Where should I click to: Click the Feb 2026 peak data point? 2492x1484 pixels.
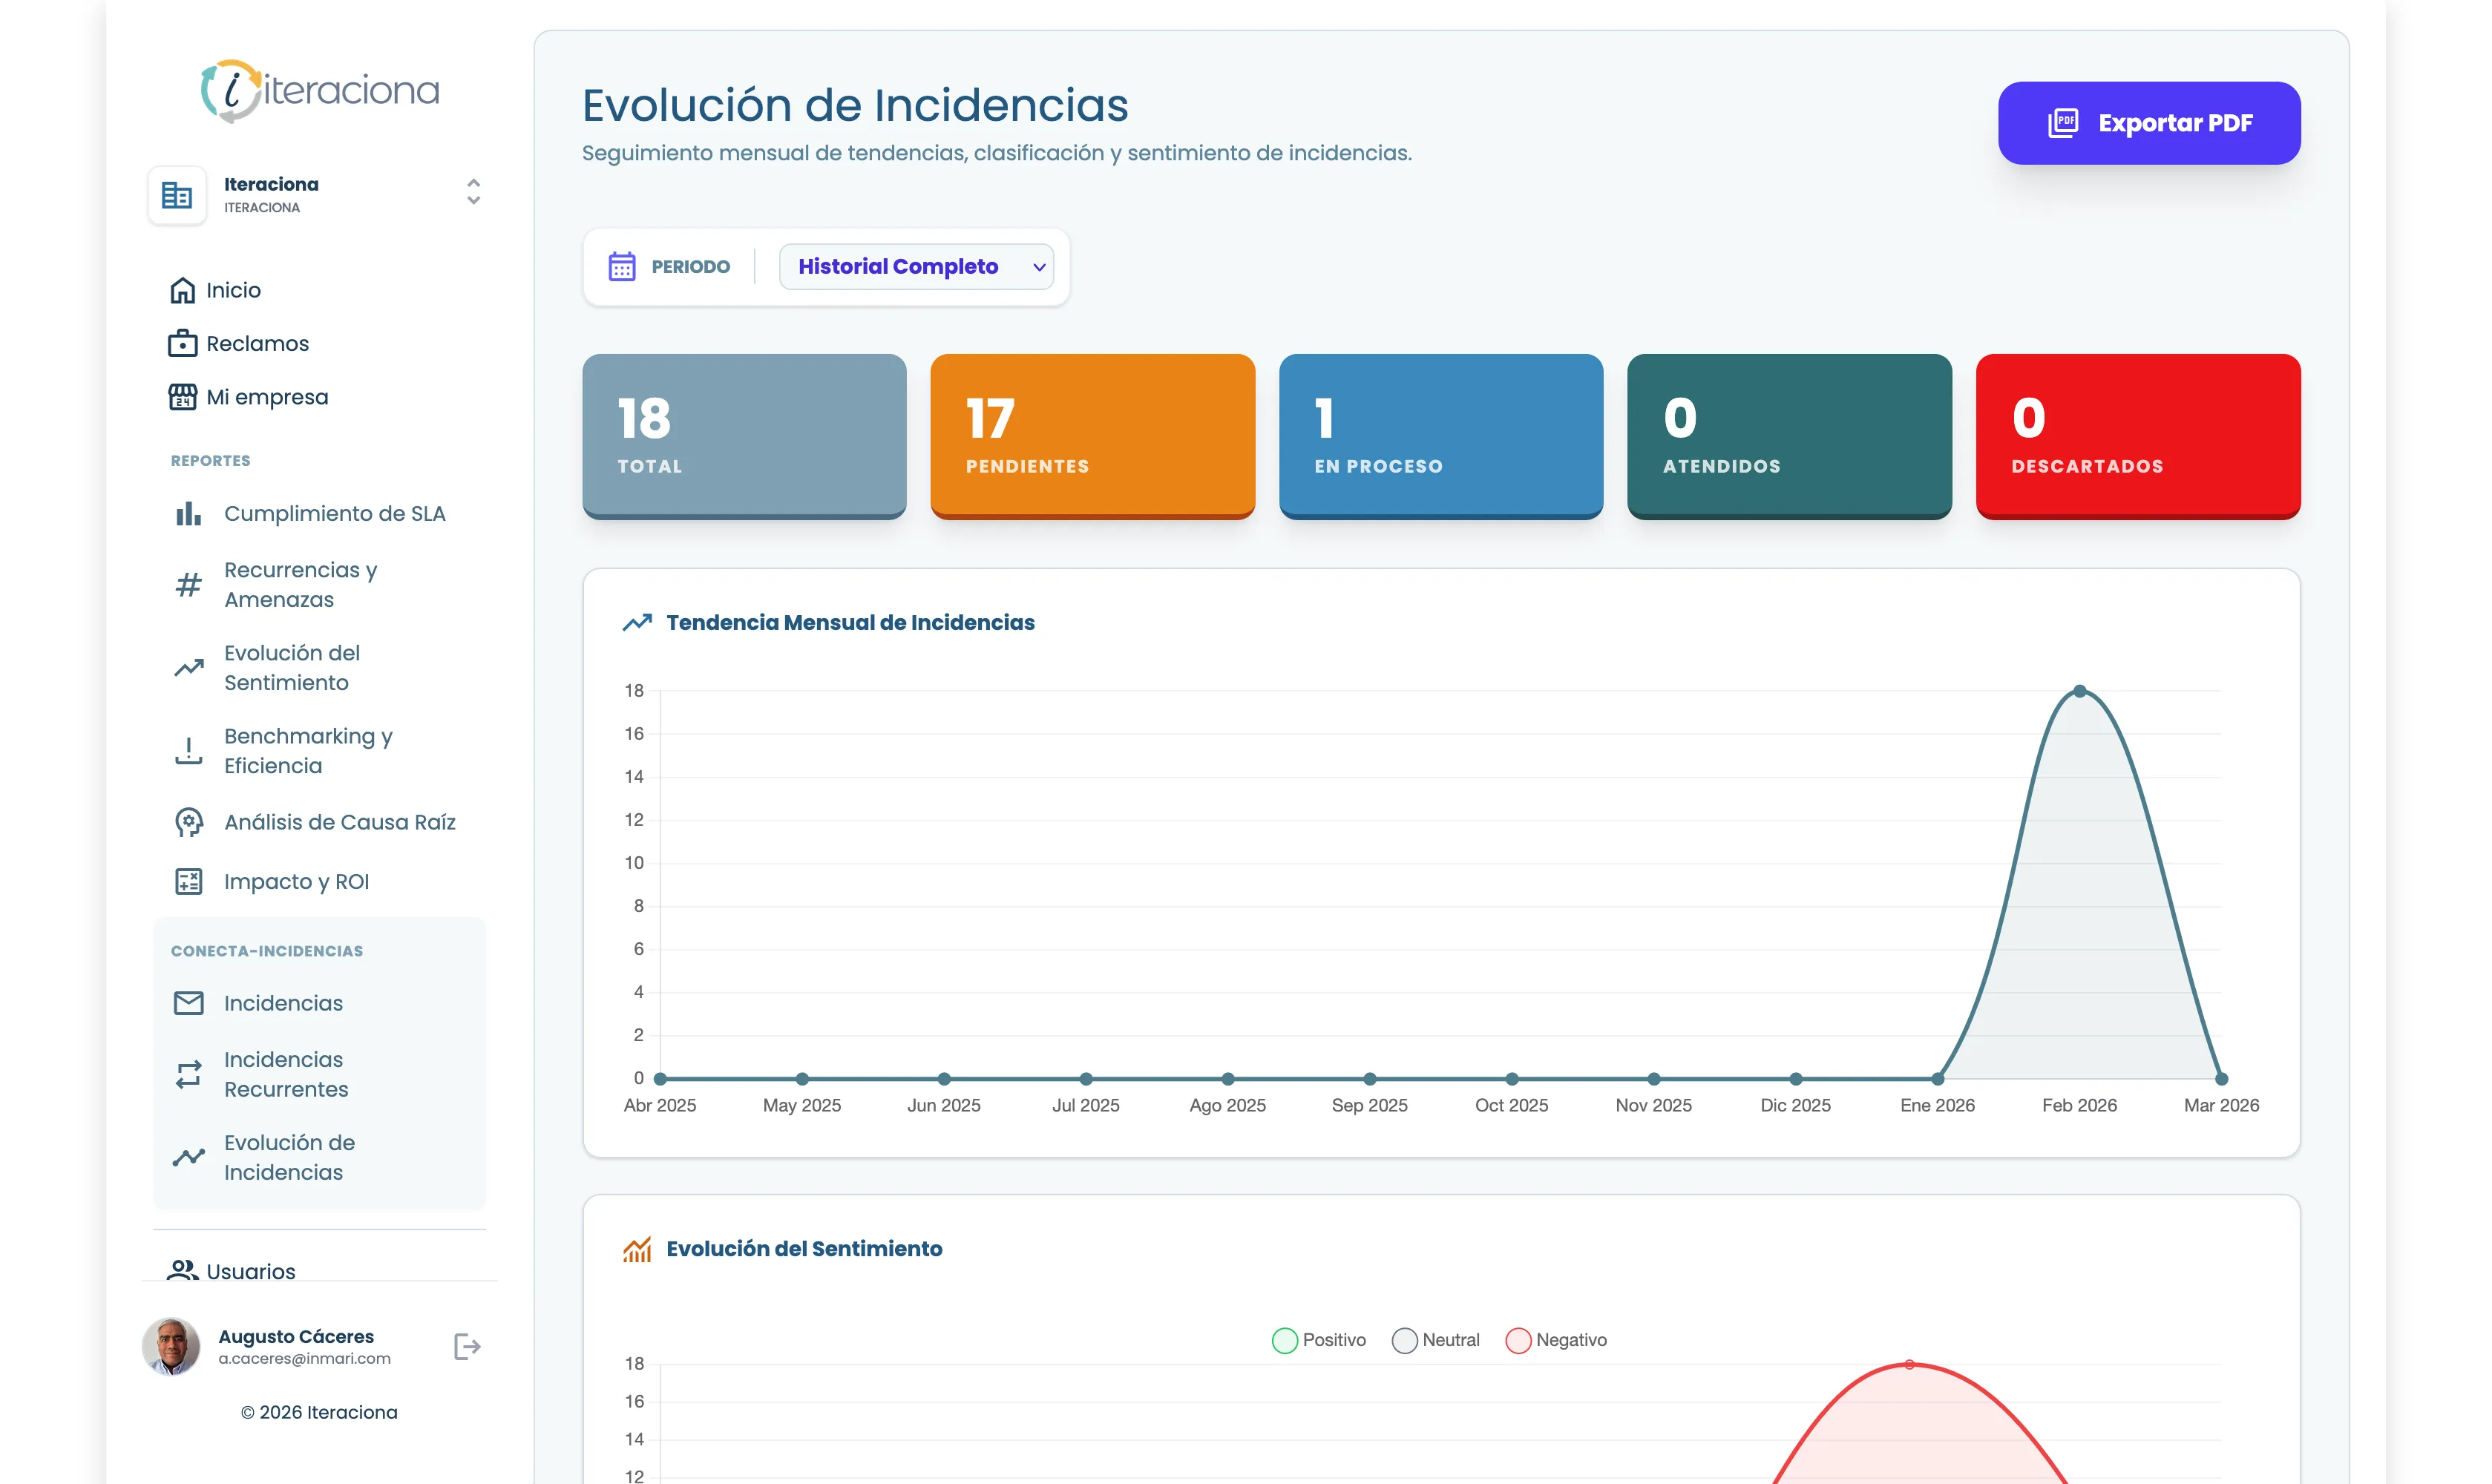click(x=2079, y=689)
